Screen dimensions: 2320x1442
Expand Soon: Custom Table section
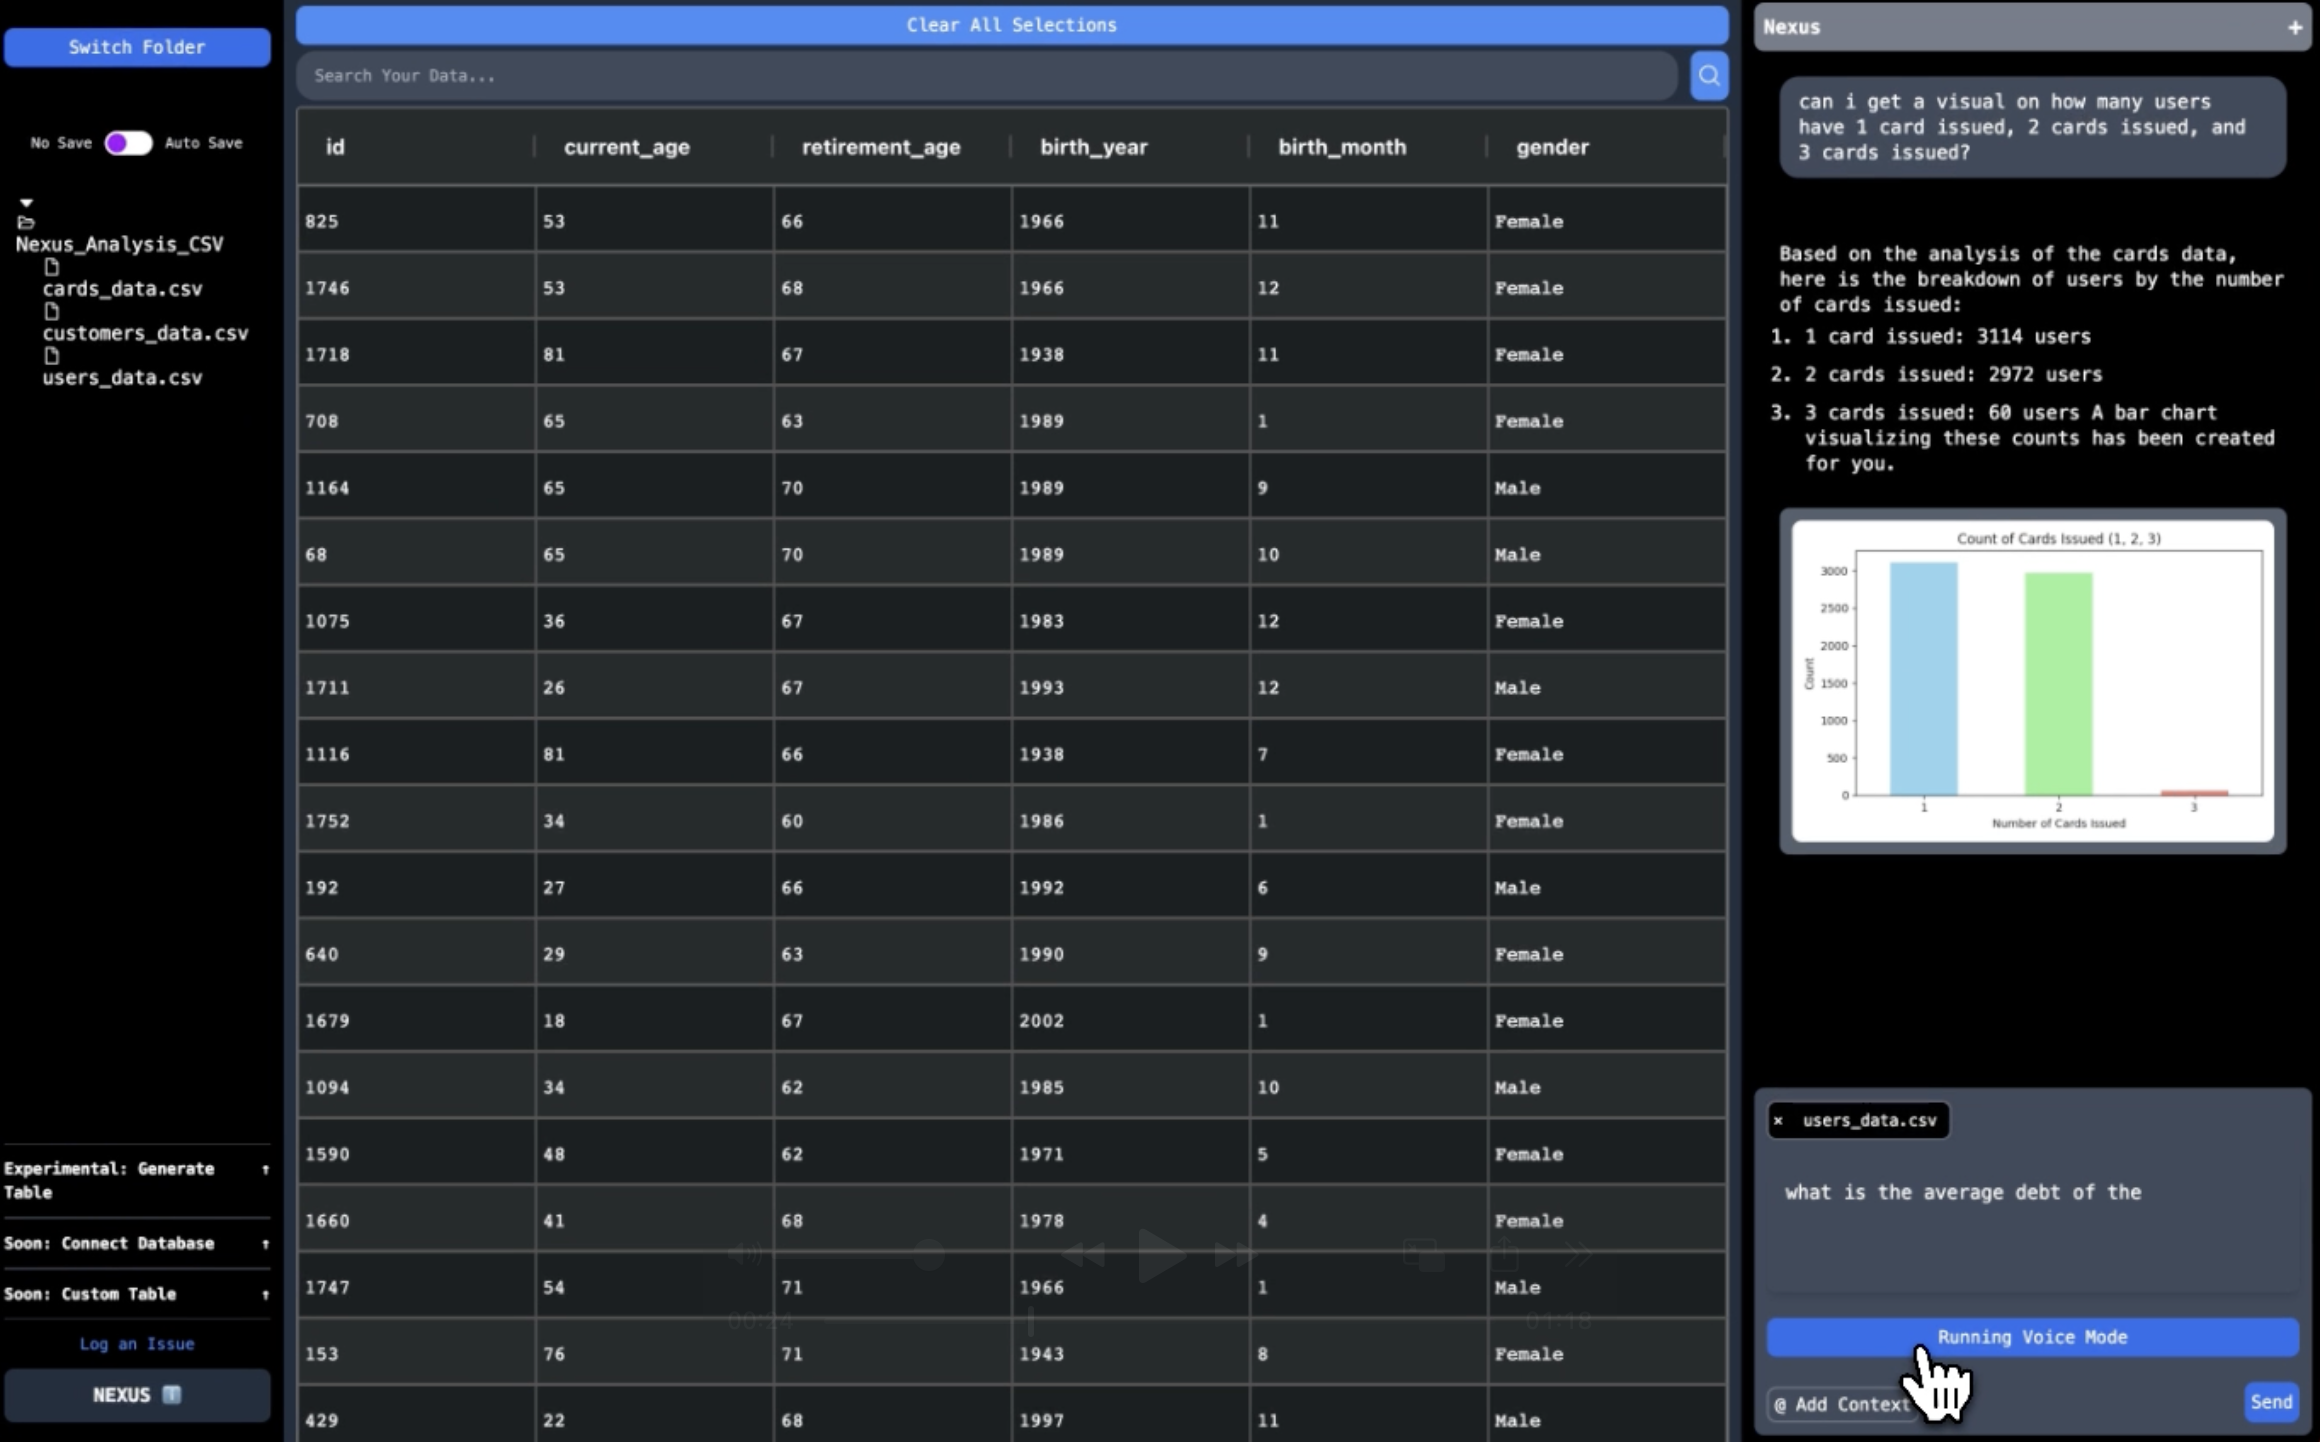pos(265,1295)
